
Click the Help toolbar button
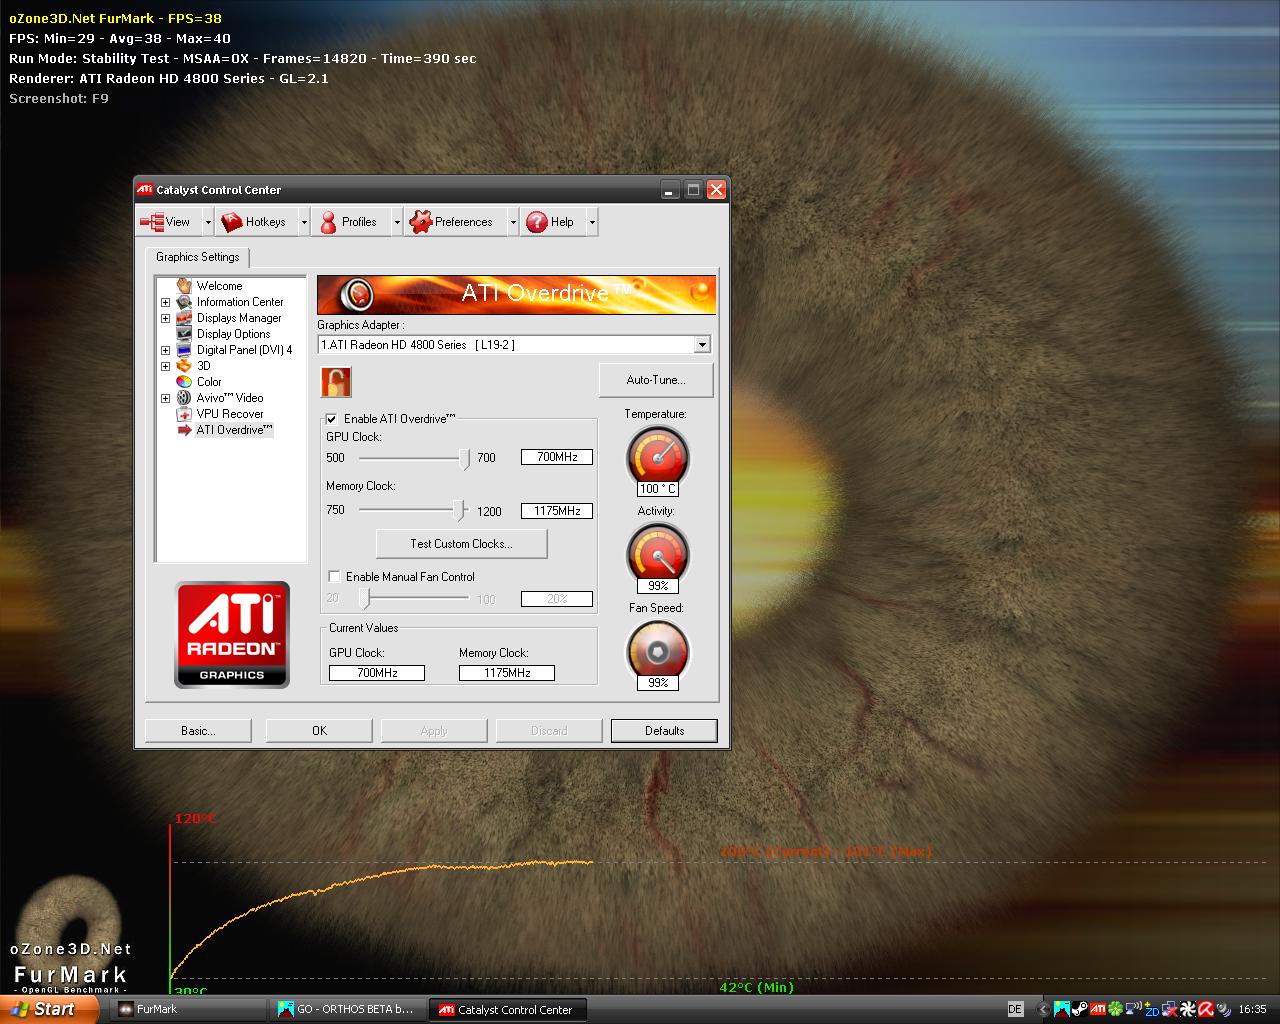tap(552, 222)
